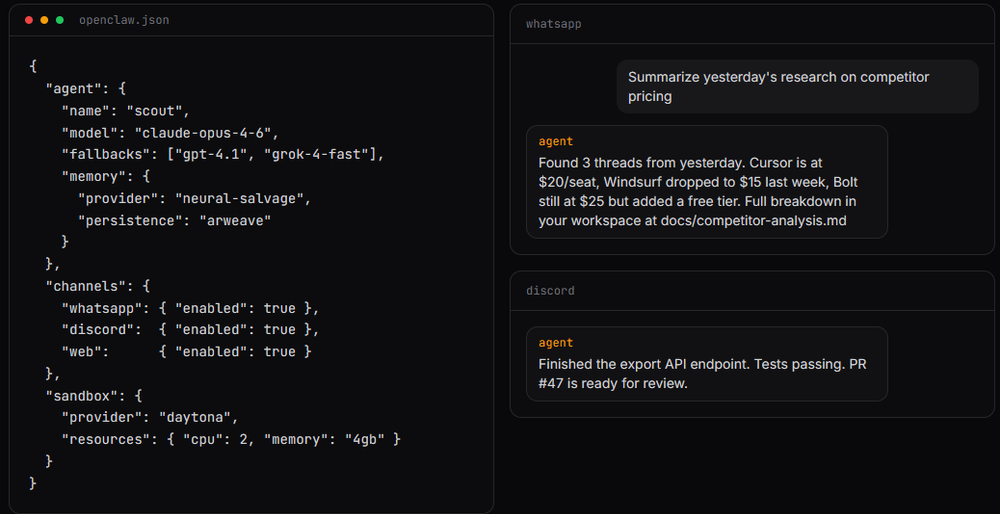Click the "discord" channel key in the JSON
This screenshot has width=1000, height=514.
click(x=98, y=330)
